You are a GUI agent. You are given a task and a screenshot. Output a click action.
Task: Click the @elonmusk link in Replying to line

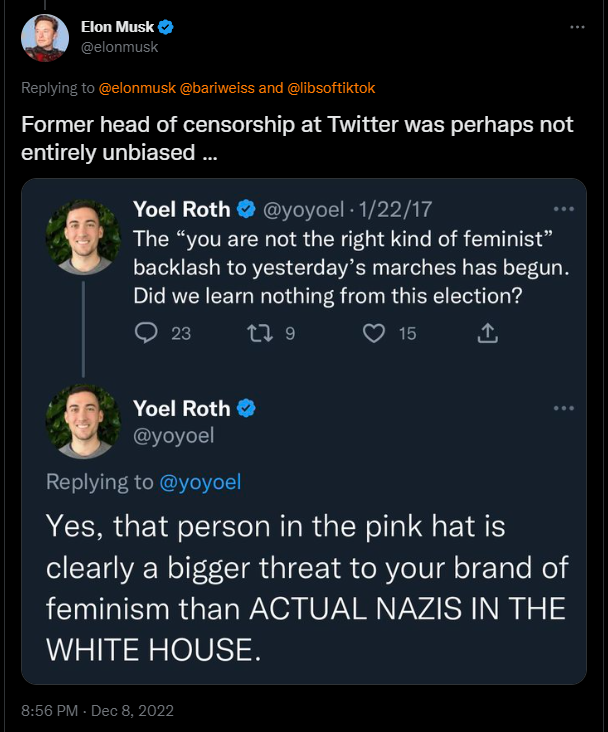tap(136, 88)
